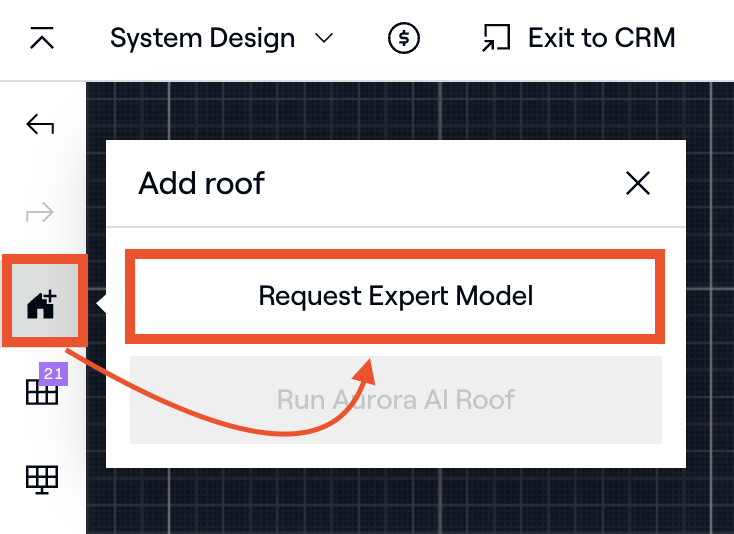This screenshot has height=534, width=734.
Task: Click Exit to CRM
Action: point(579,38)
